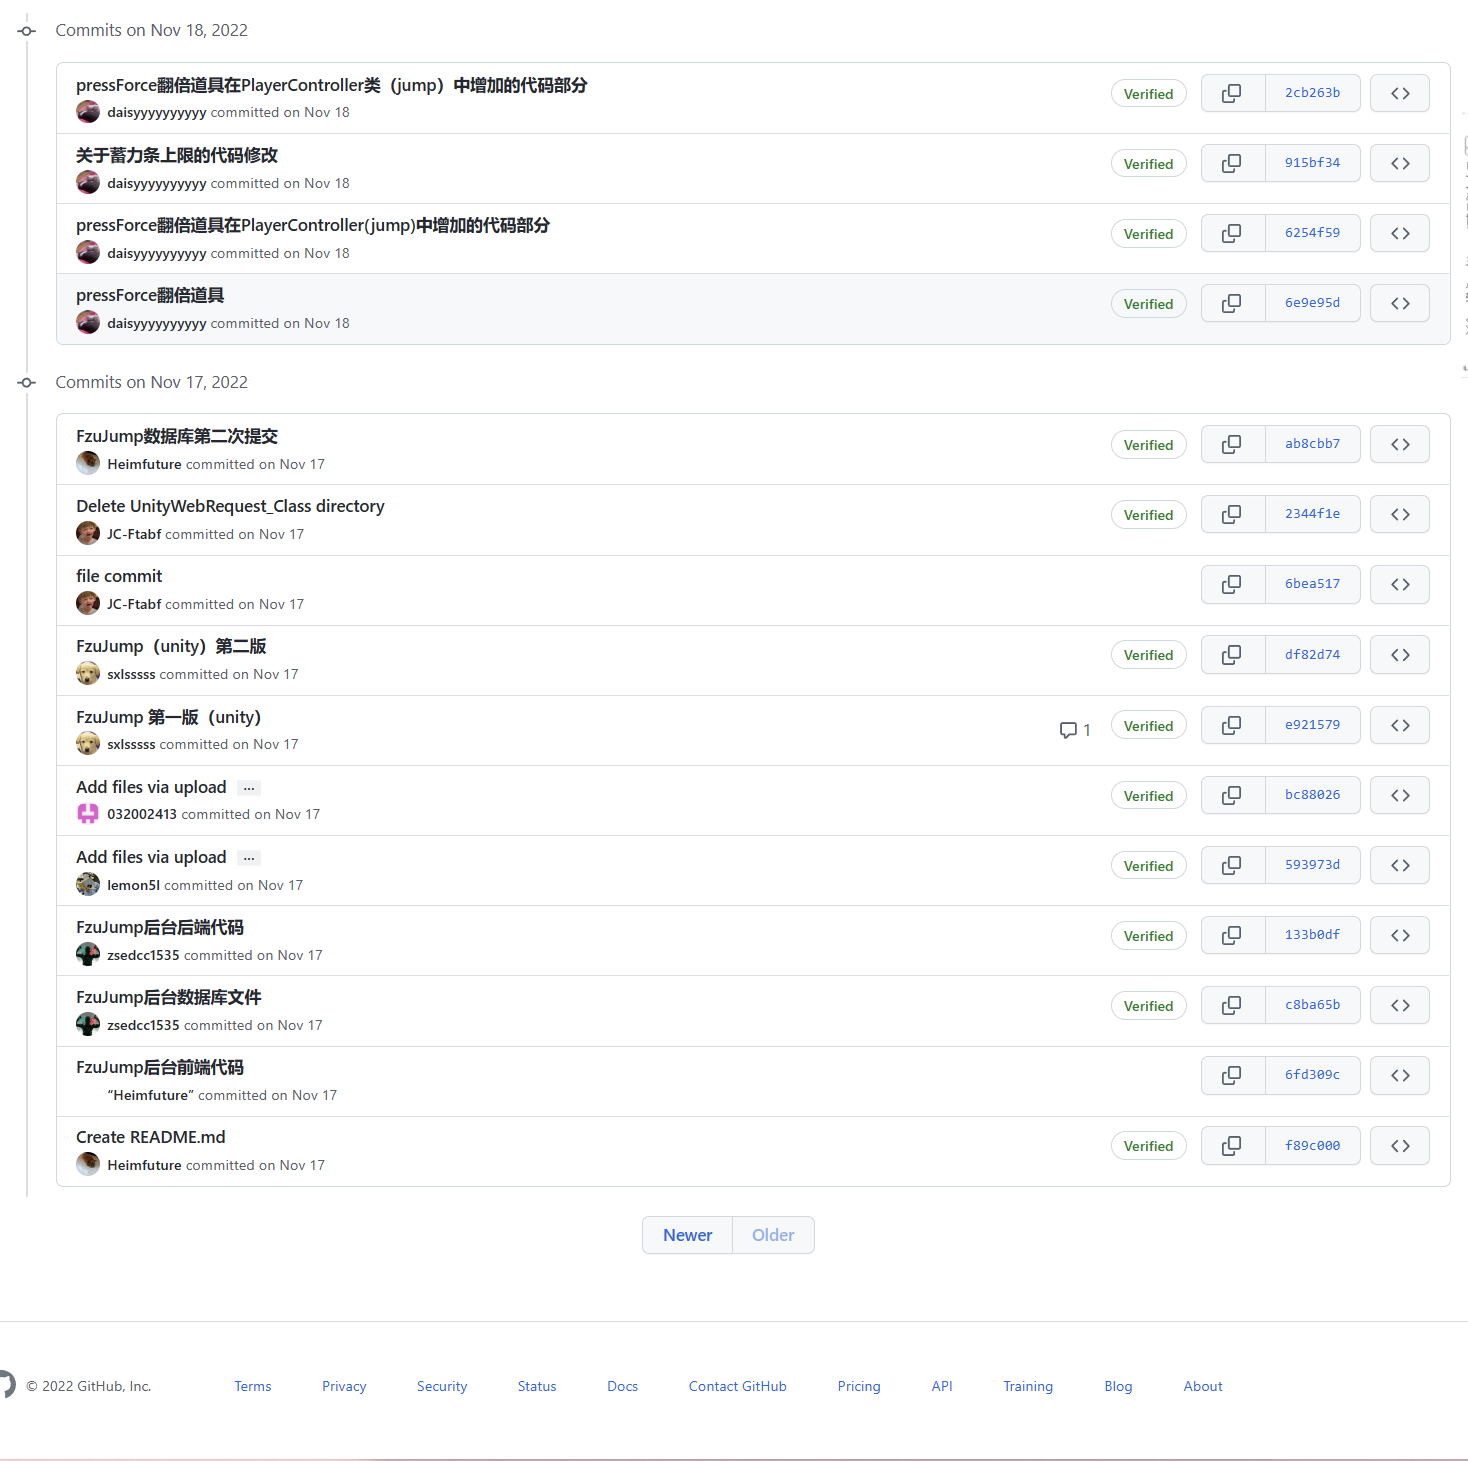Open 'FzuJump数据库第二次提交' commit title
The image size is (1468, 1461).
pyautogui.click(x=177, y=436)
